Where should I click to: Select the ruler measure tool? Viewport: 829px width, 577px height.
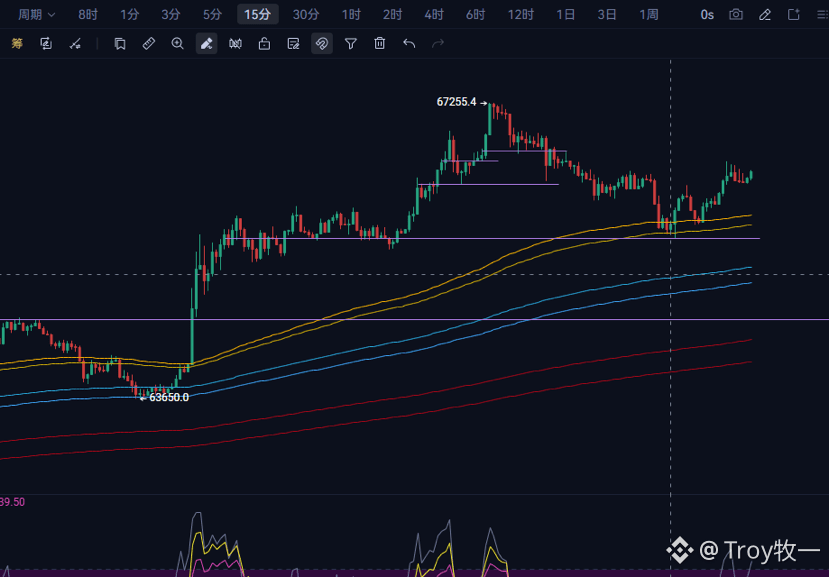click(x=149, y=43)
